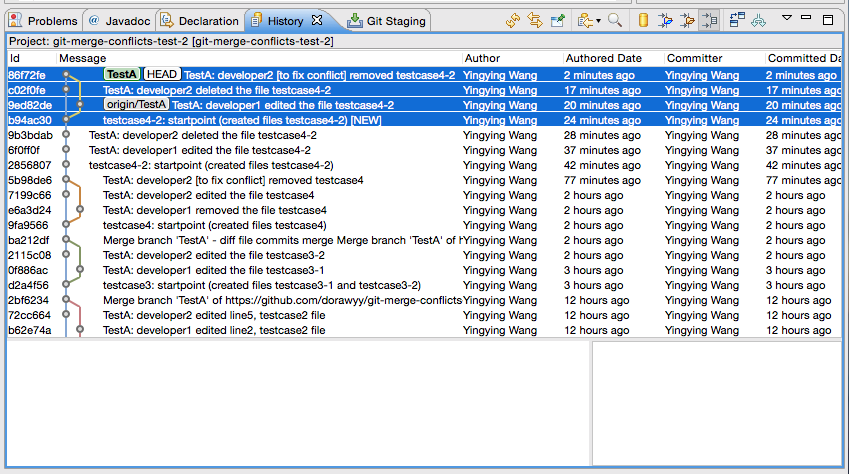
Task: Click '77 minutes ago' authored date cell
Action: [602, 180]
